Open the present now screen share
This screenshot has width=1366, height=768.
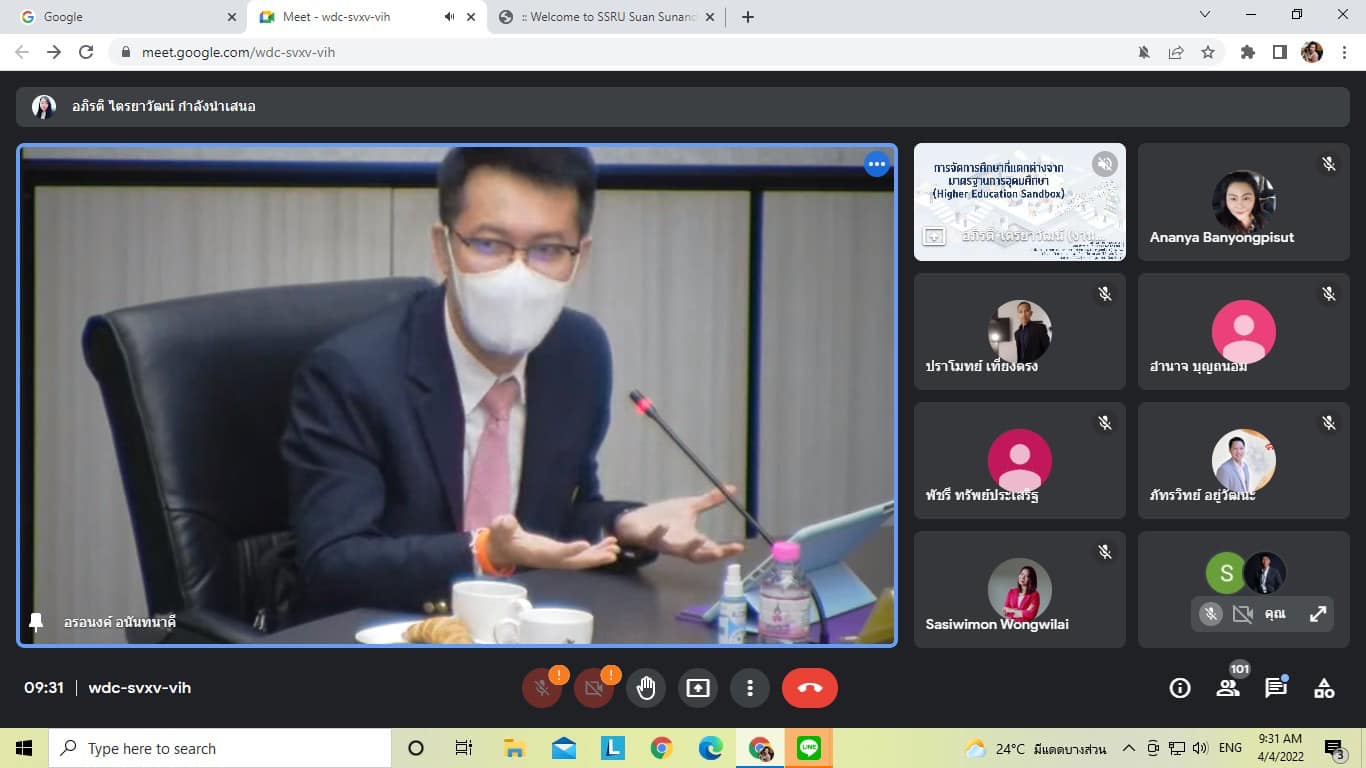697,688
